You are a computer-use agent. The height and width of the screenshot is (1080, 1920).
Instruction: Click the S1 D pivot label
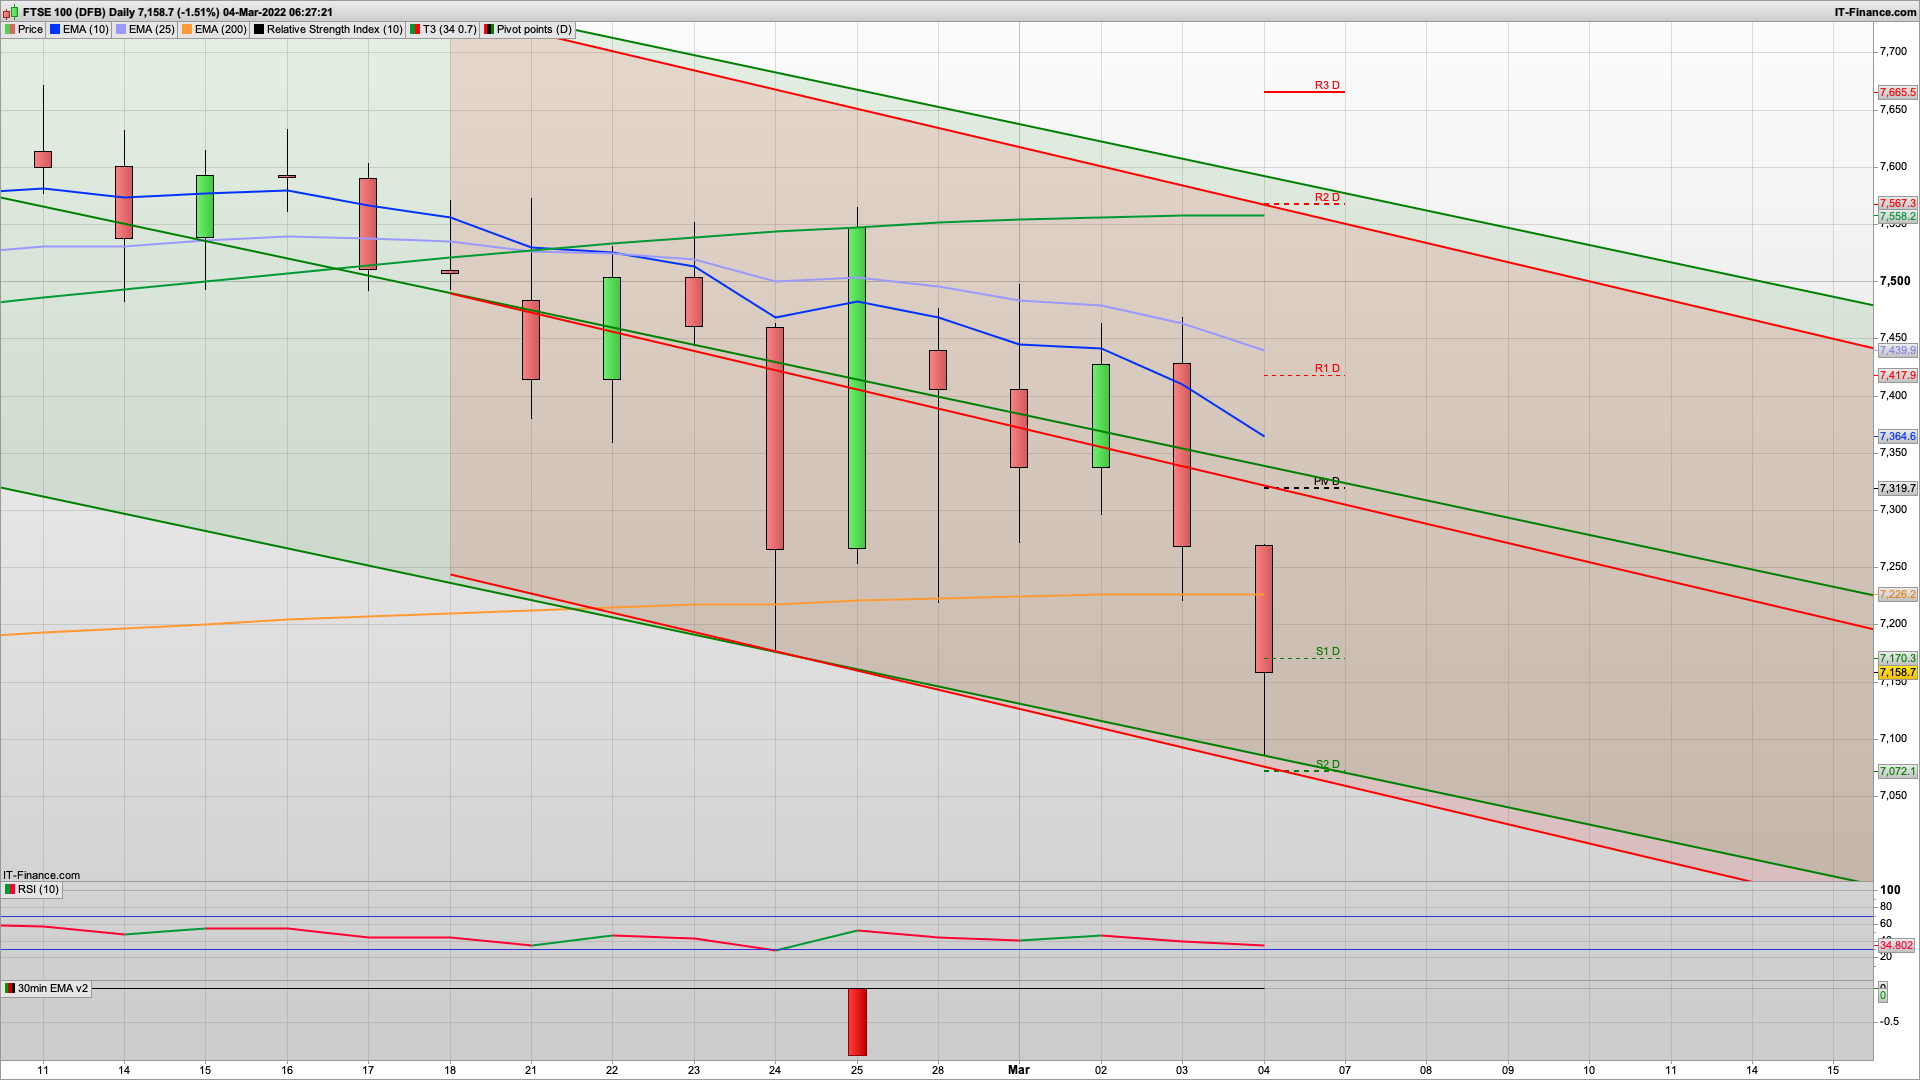tap(1327, 651)
